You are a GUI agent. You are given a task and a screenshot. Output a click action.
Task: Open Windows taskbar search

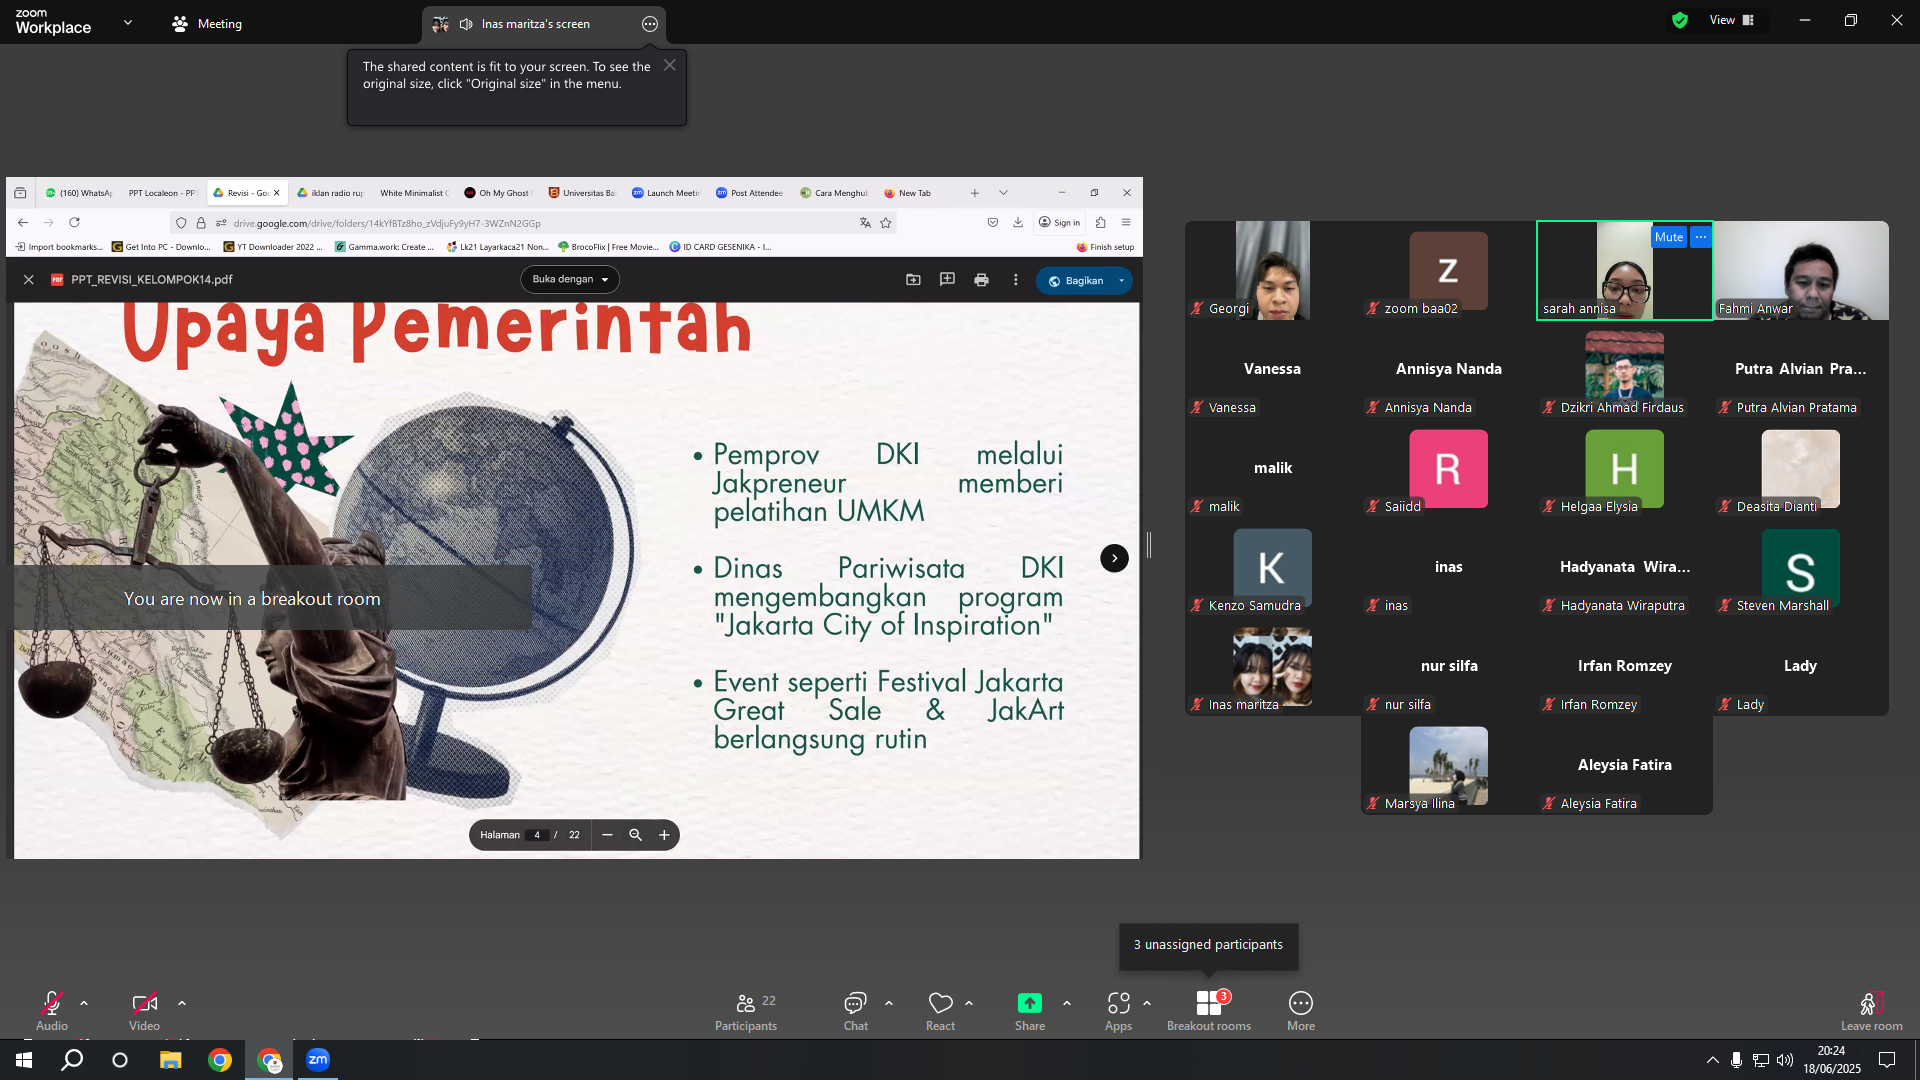pyautogui.click(x=72, y=1060)
